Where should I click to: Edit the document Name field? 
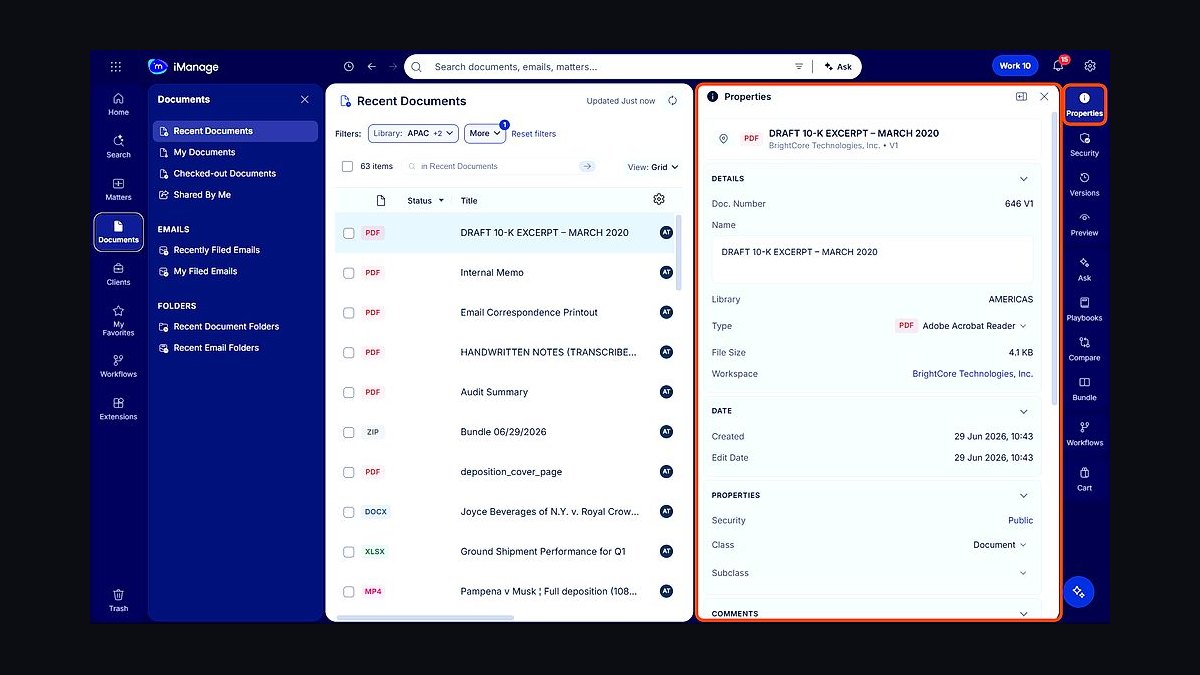click(x=872, y=260)
